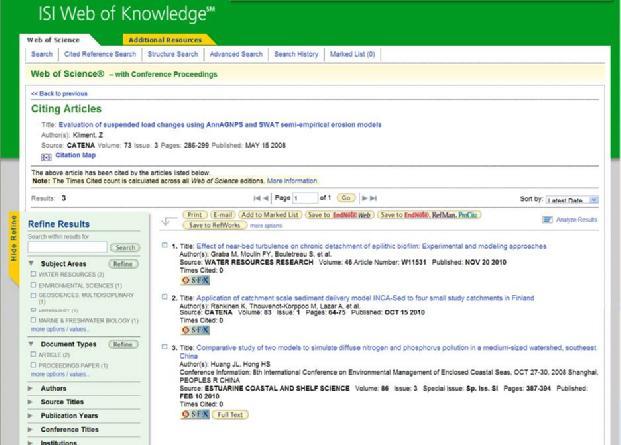Expand the Source Titles section
The image size is (621, 445).
pos(30,402)
